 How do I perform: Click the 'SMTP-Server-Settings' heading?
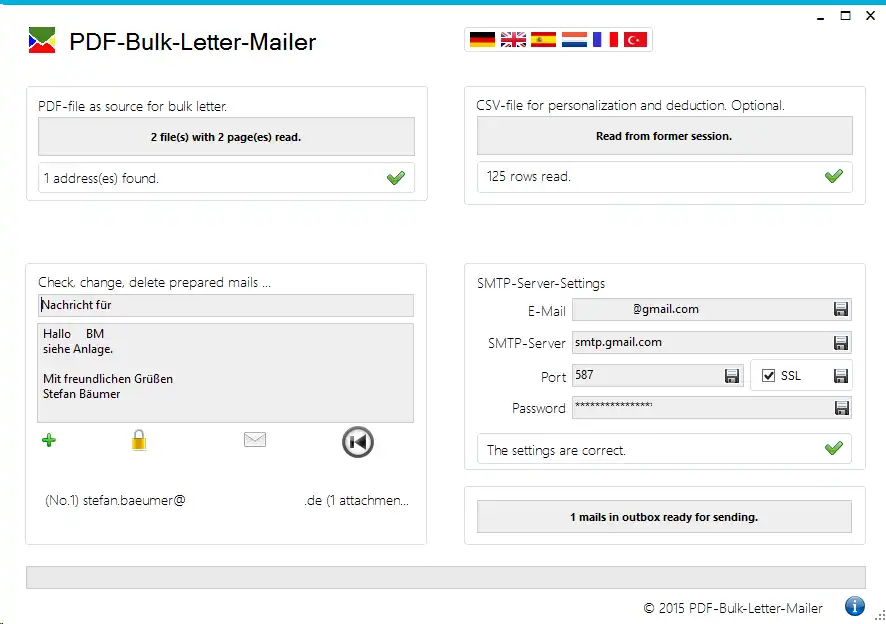(541, 283)
